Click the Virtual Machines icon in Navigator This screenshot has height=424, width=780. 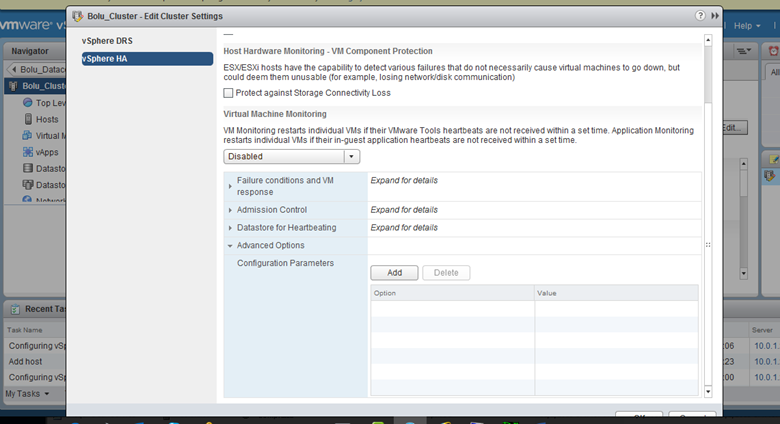(27, 135)
